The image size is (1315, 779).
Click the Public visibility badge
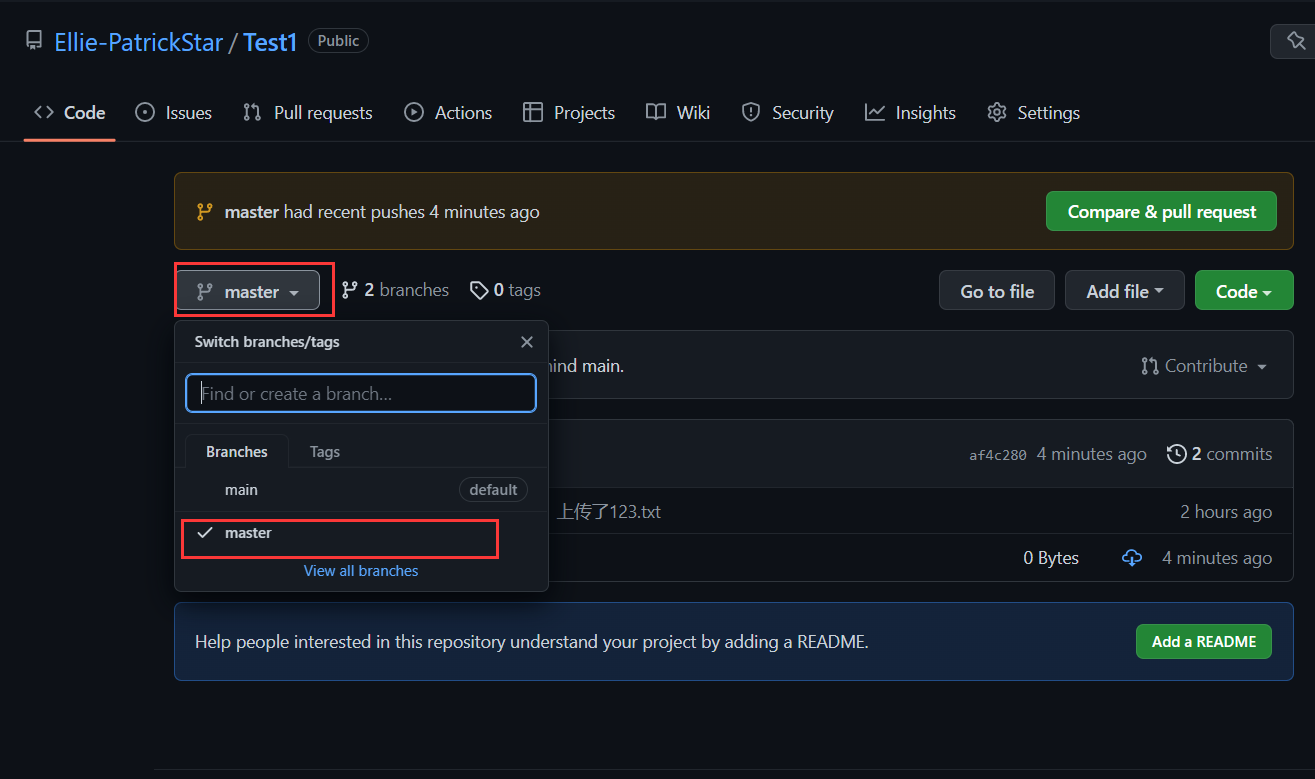(x=338, y=41)
